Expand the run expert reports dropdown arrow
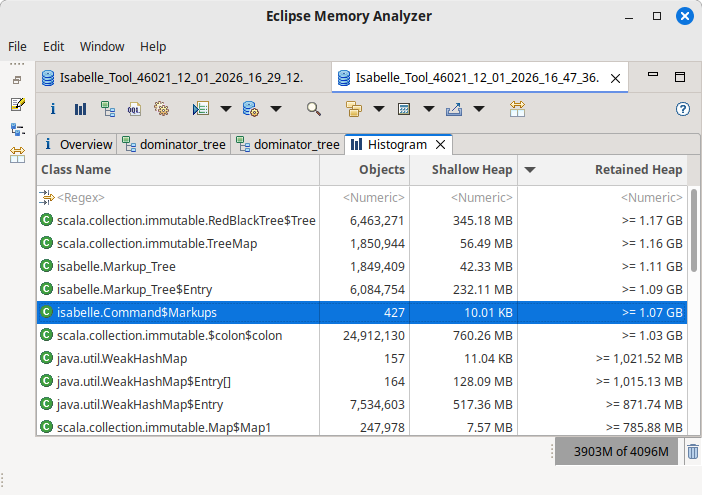Screen dimensions: 702x495 tap(226, 109)
